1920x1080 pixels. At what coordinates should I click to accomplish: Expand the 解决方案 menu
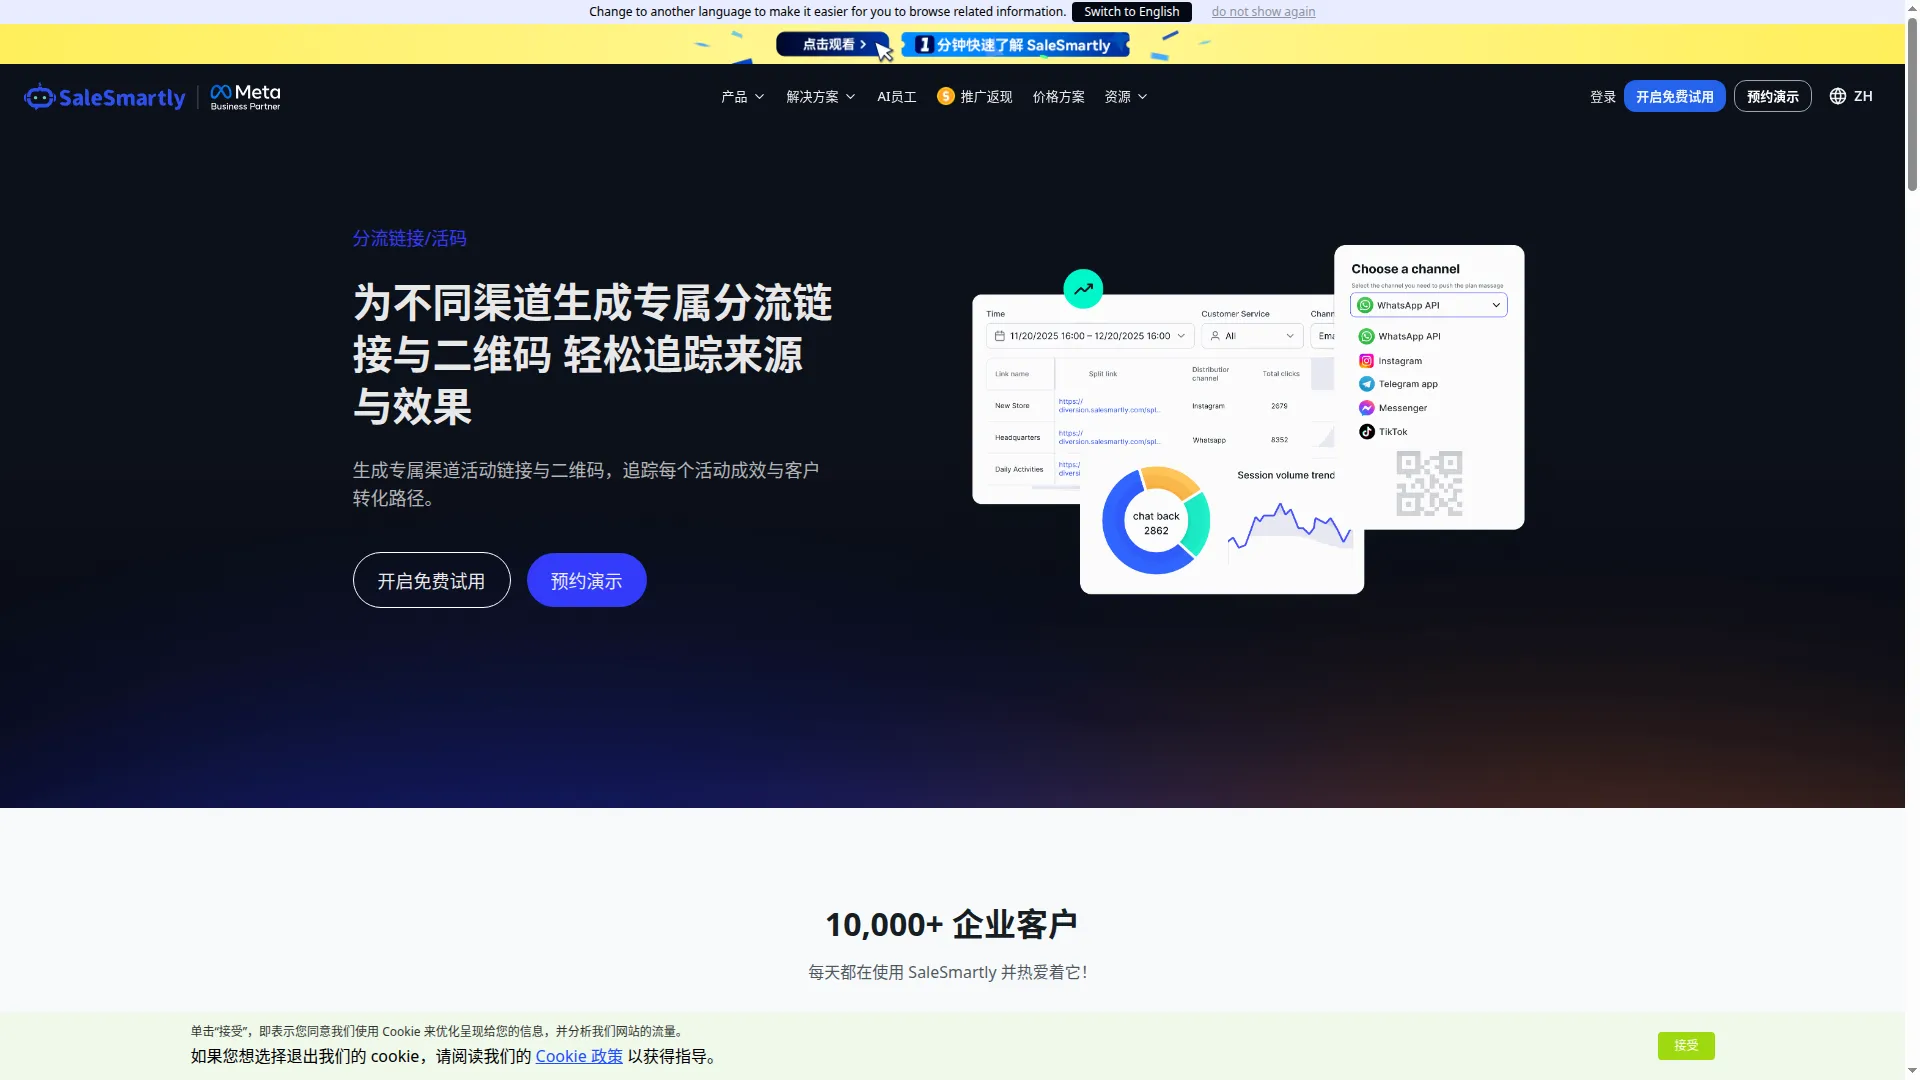tap(821, 97)
